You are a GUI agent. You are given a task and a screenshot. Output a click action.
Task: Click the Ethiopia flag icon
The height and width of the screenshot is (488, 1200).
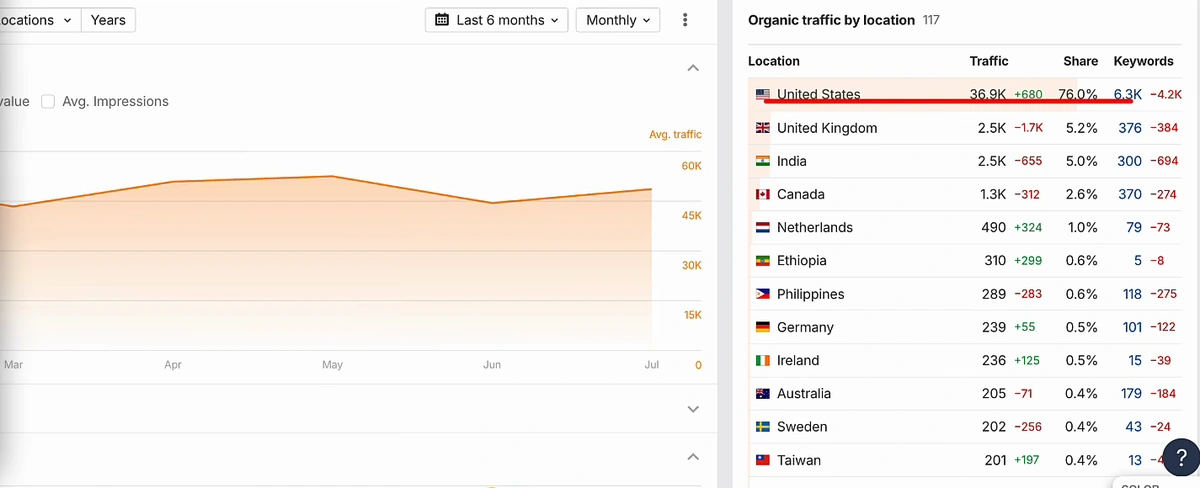coord(763,260)
